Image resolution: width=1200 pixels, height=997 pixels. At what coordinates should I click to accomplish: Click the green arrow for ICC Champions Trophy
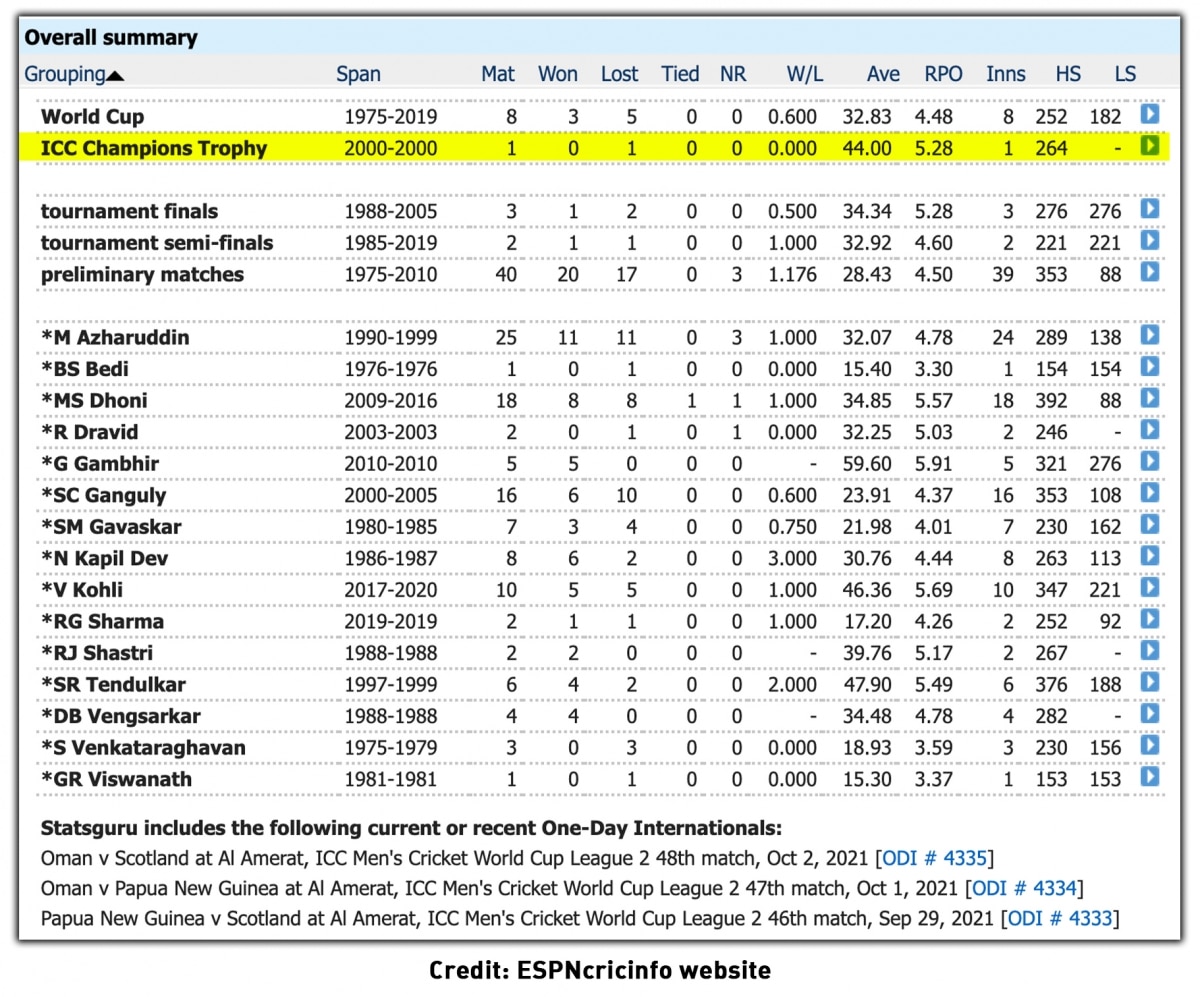click(1150, 147)
